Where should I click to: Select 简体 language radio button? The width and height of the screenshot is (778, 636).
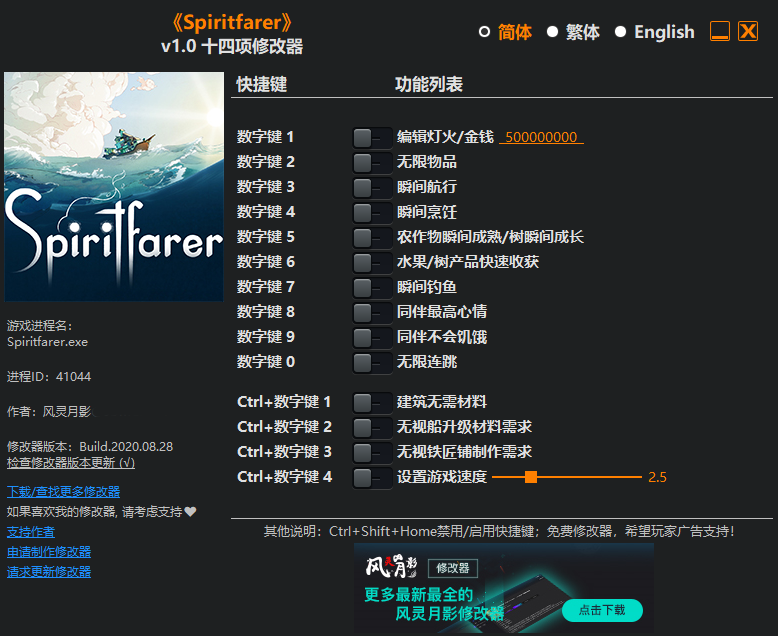pos(485,32)
